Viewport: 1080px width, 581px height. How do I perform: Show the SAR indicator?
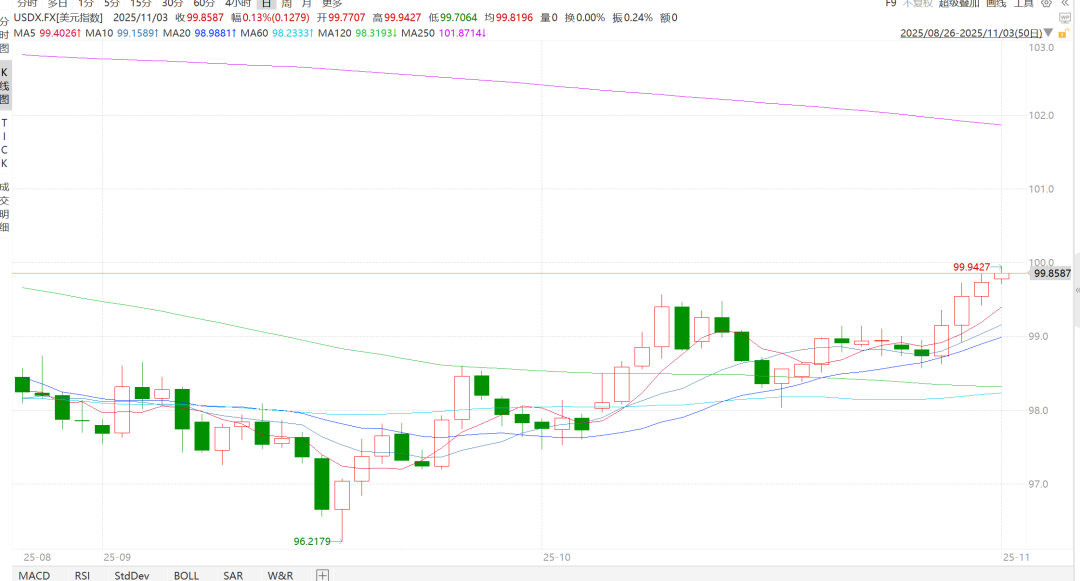click(x=233, y=575)
